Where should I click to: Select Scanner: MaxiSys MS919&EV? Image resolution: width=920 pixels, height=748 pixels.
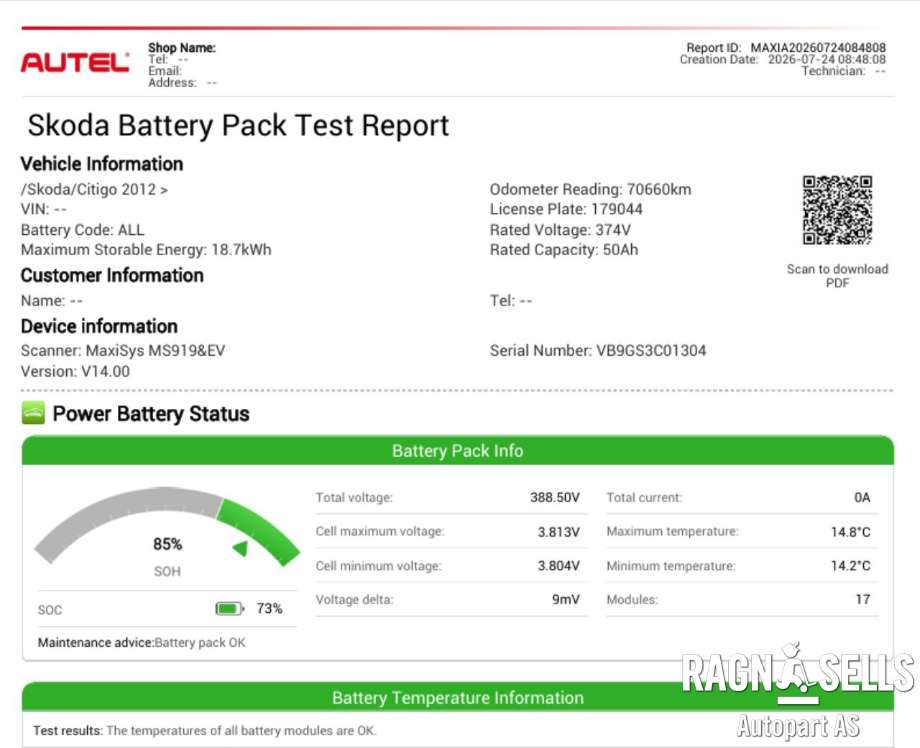coord(123,351)
